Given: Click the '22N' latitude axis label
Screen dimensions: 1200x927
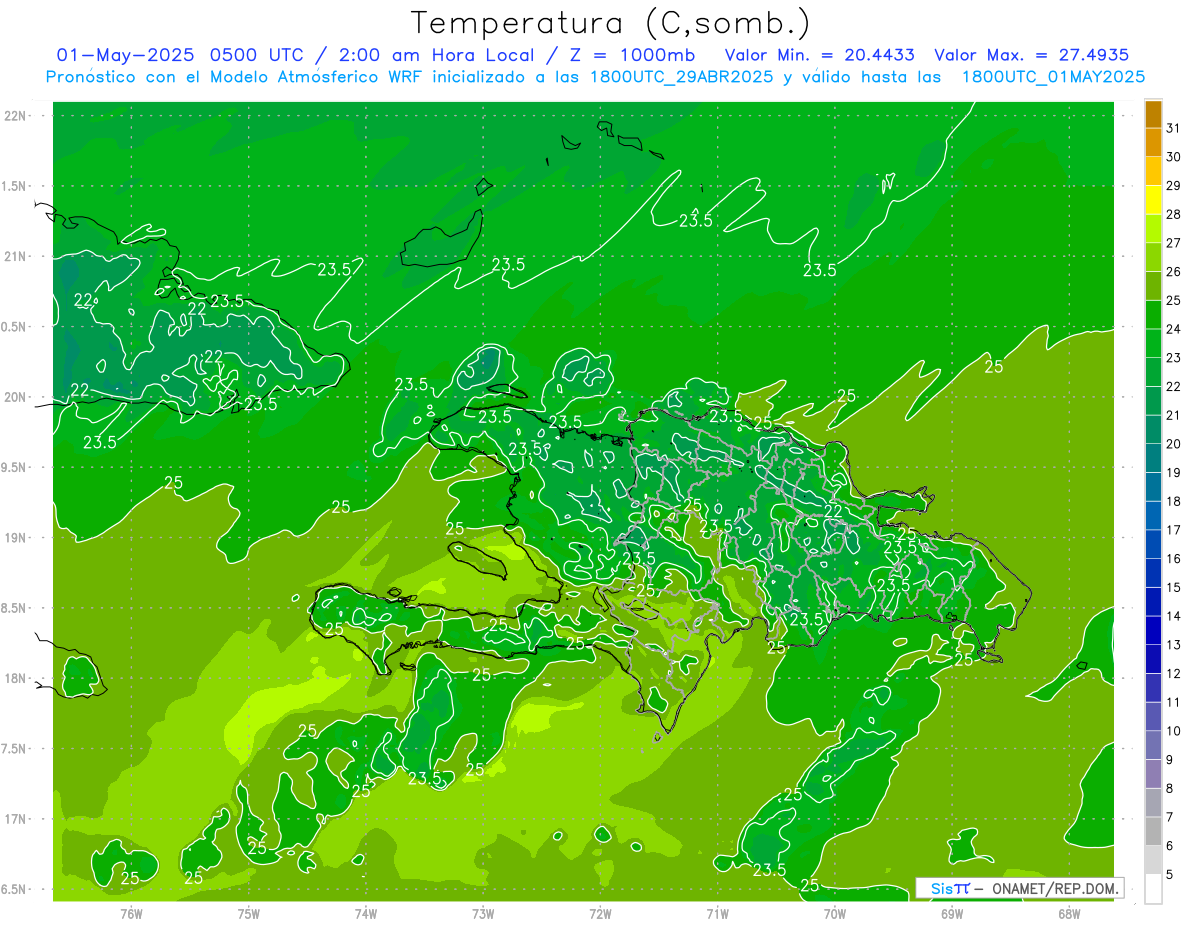Looking at the screenshot, I should 16,116.
